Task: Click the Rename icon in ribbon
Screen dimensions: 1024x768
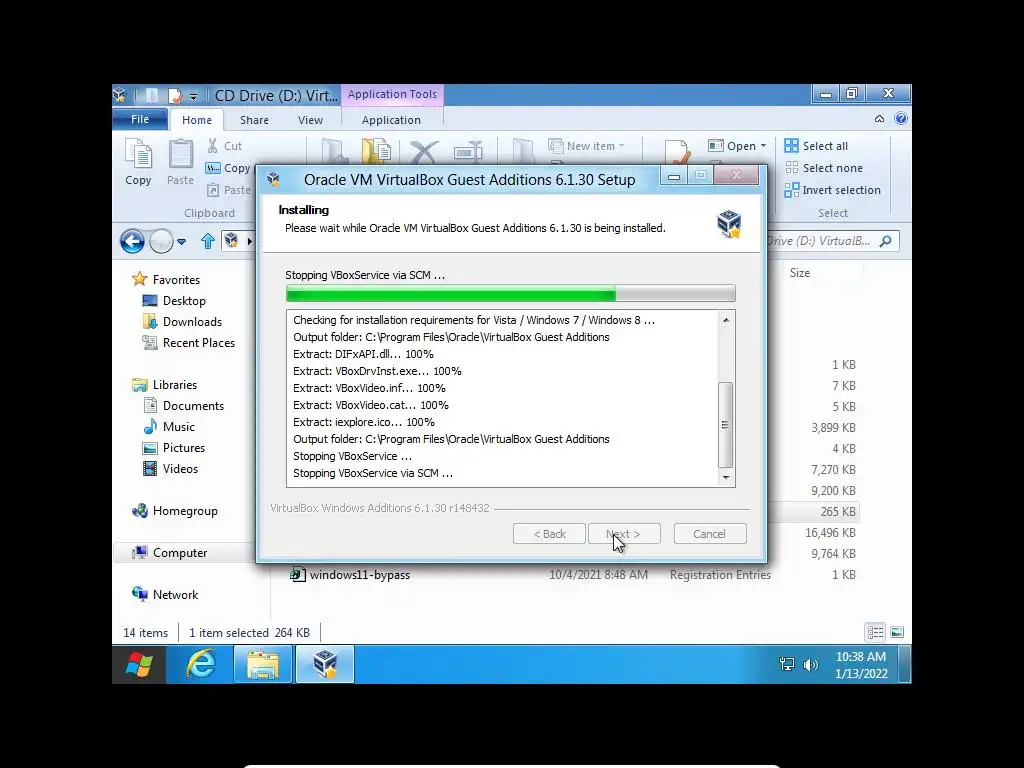Action: pos(468,153)
